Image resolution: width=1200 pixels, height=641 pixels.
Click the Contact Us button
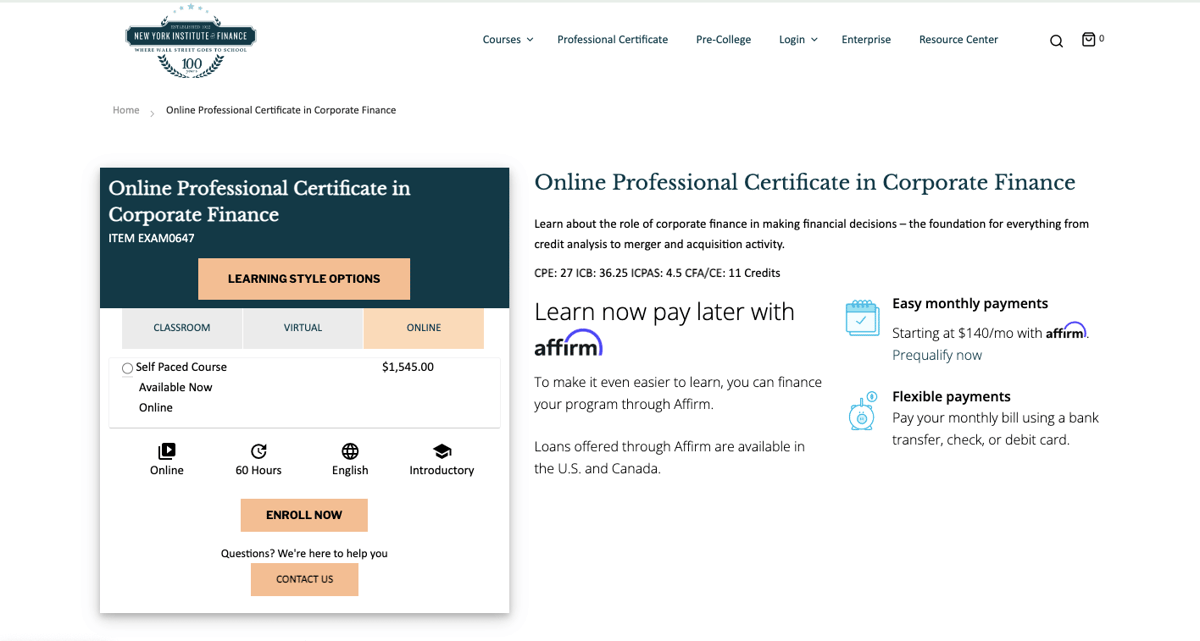[304, 579]
